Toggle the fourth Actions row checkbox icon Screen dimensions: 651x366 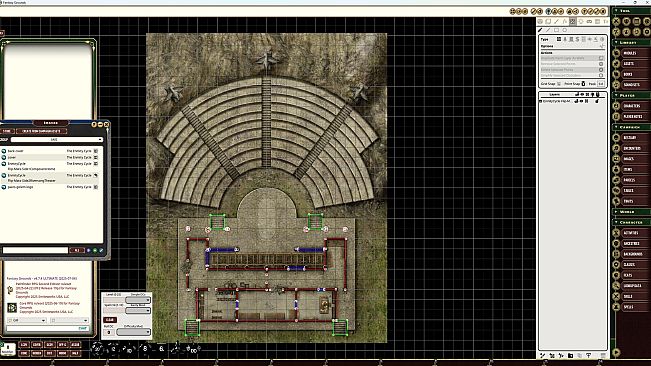click(x=601, y=75)
